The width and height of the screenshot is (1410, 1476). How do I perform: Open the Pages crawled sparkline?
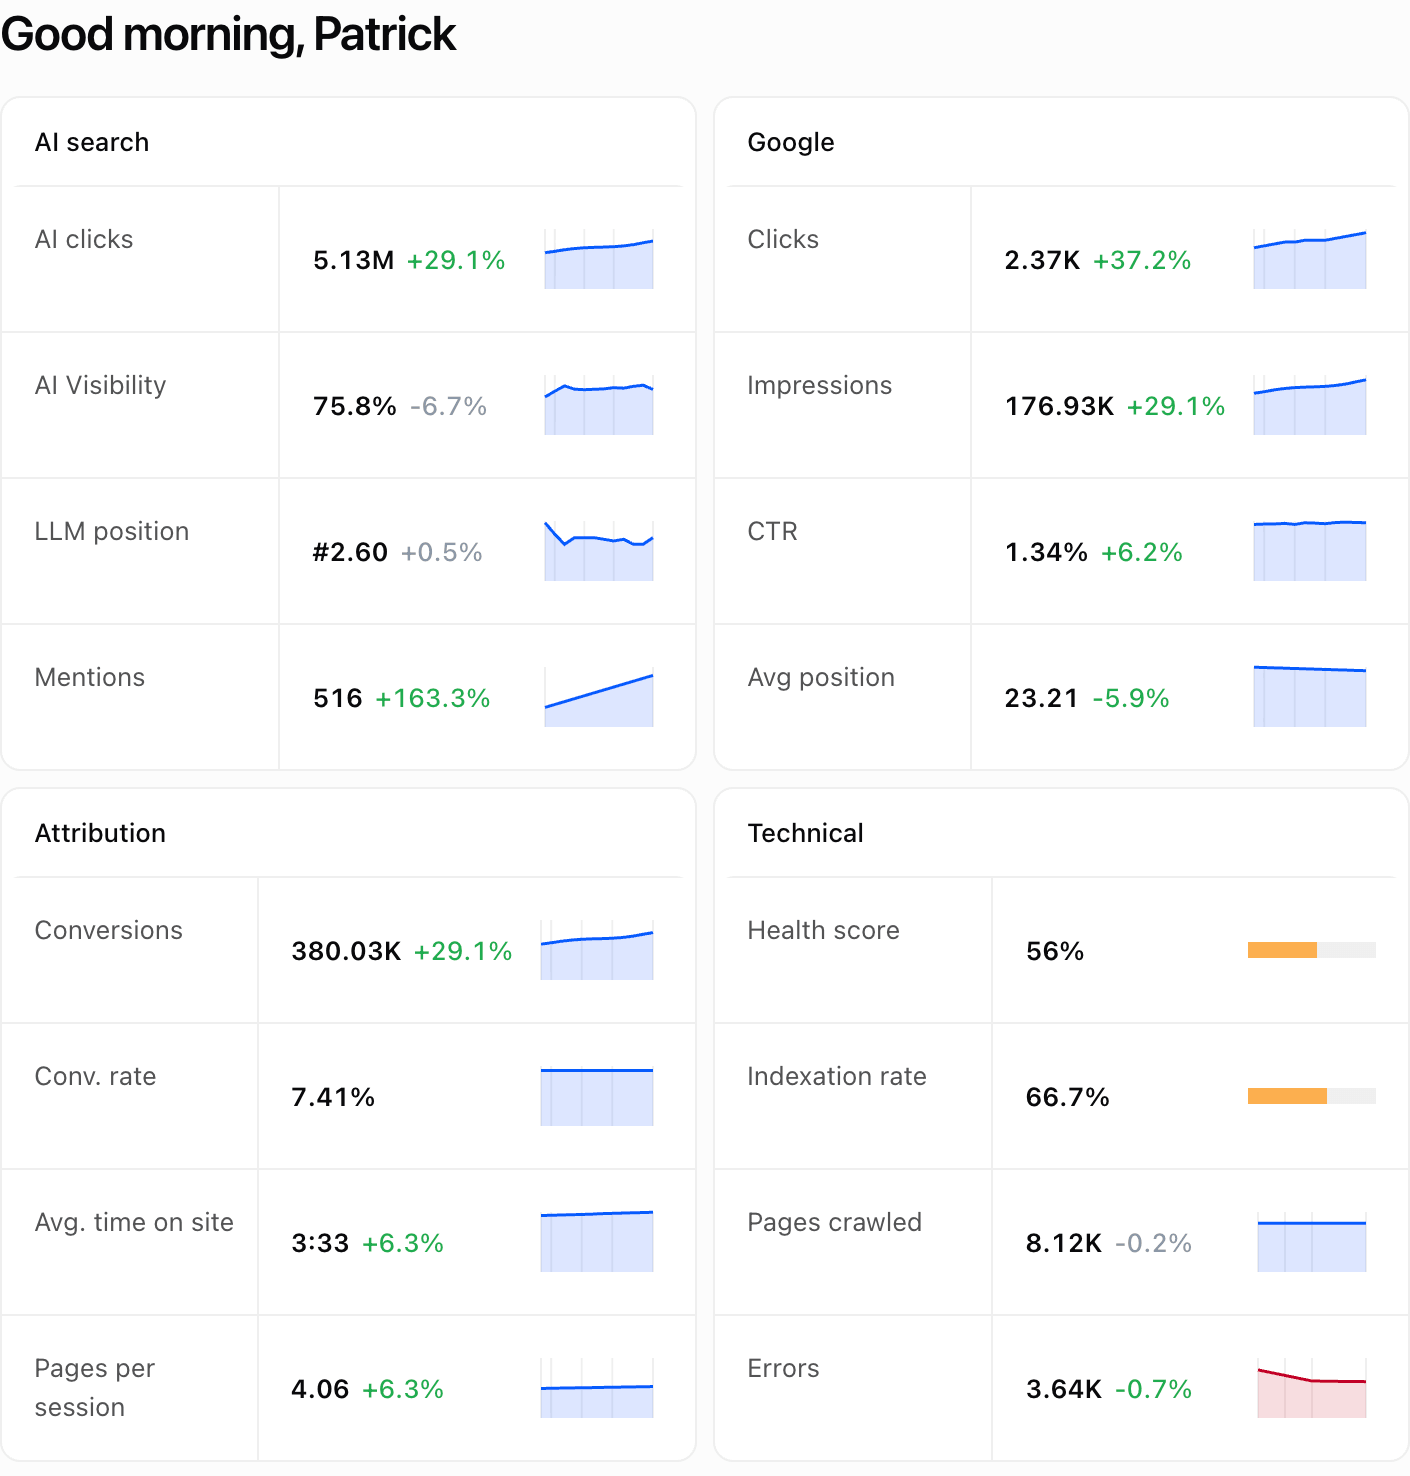1312,1242
